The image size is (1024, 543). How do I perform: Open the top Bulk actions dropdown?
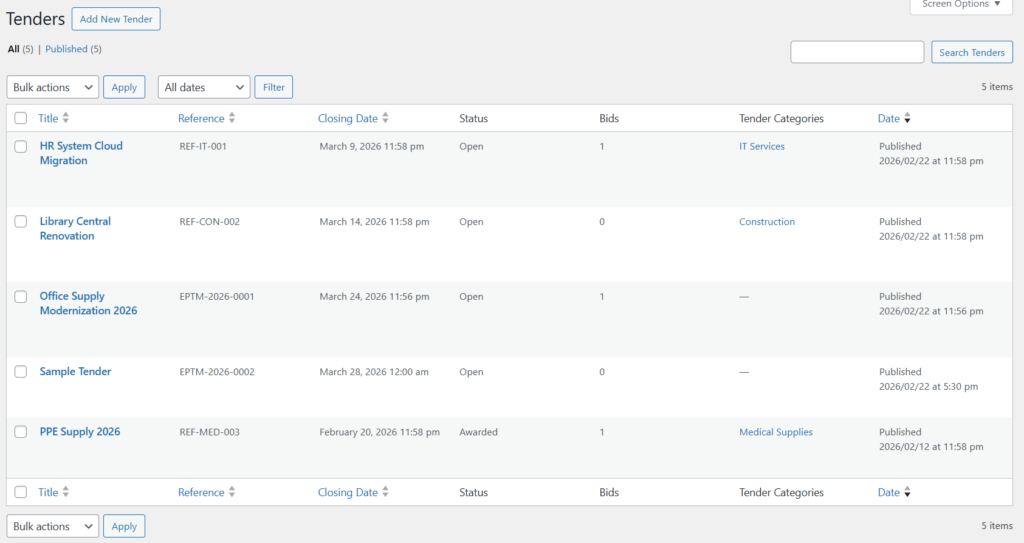pyautogui.click(x=53, y=87)
